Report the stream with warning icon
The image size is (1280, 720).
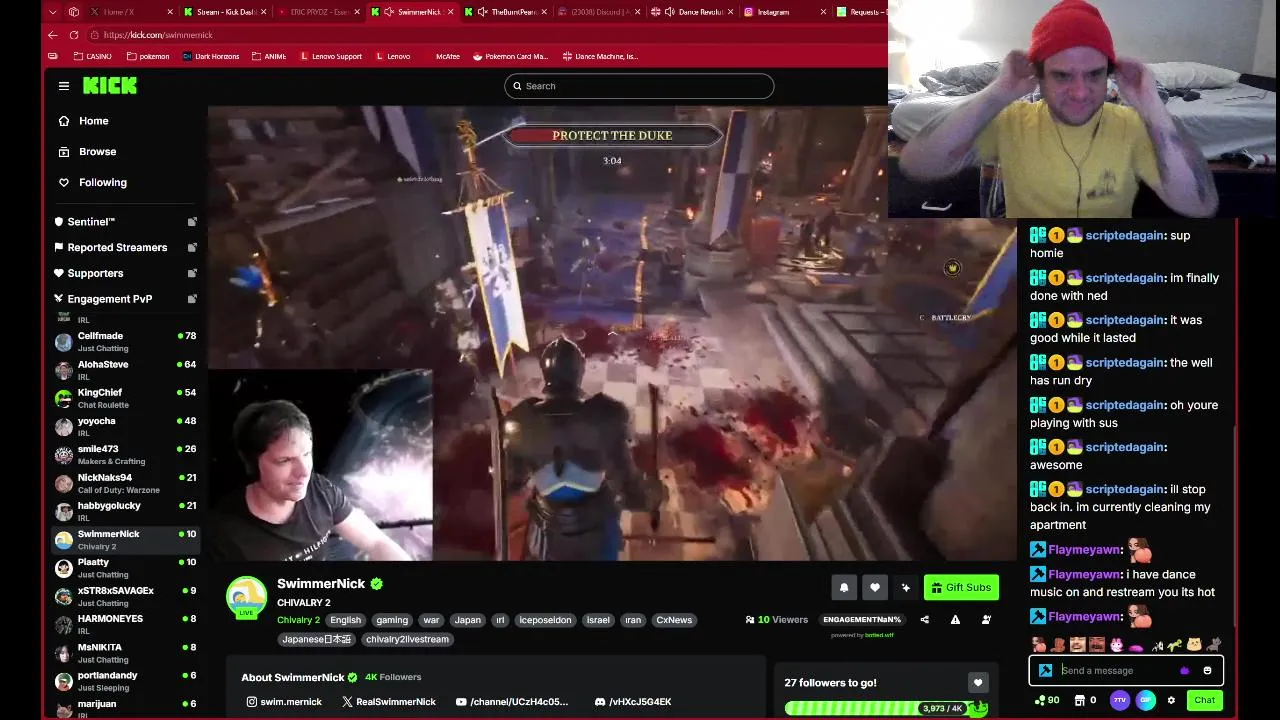(x=955, y=620)
